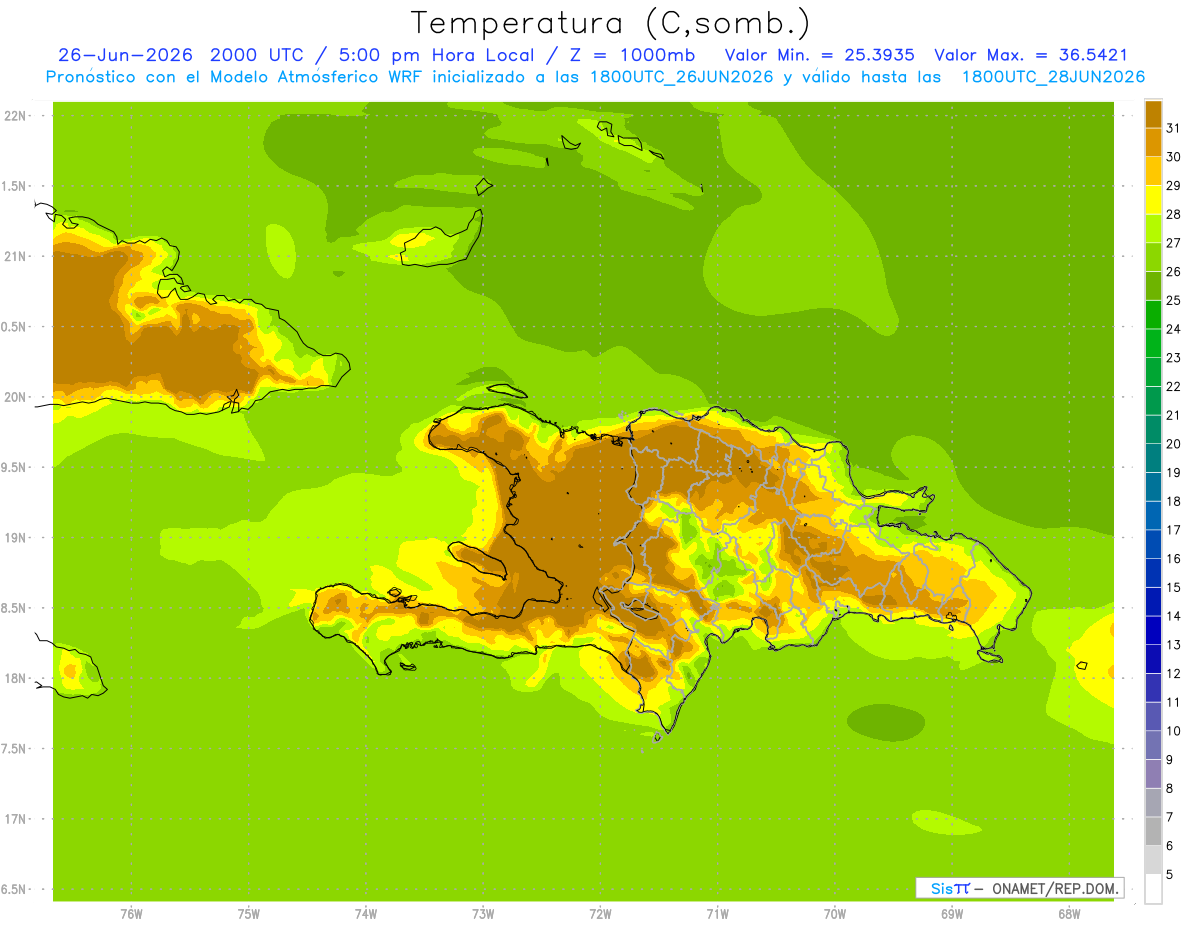
Task: Click the "20" color scale label
Action: pos(1173,444)
